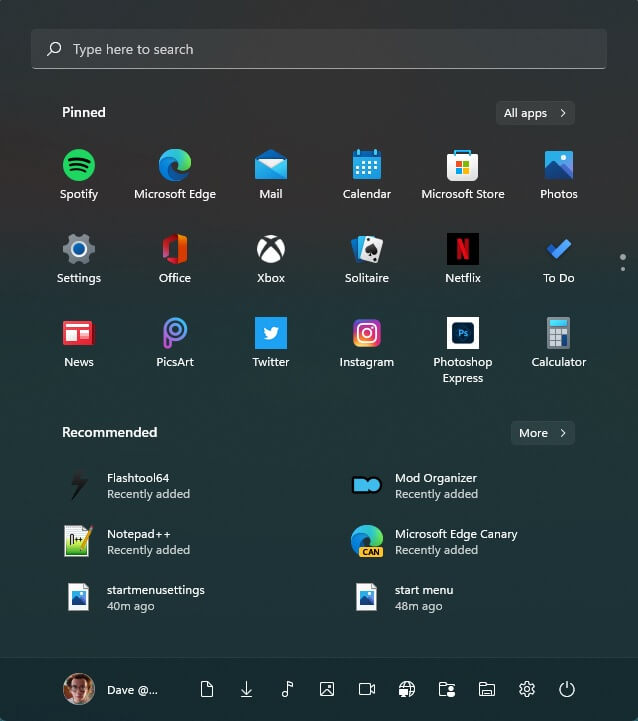Open the Photos app
The image size is (638, 721).
pyautogui.click(x=558, y=174)
